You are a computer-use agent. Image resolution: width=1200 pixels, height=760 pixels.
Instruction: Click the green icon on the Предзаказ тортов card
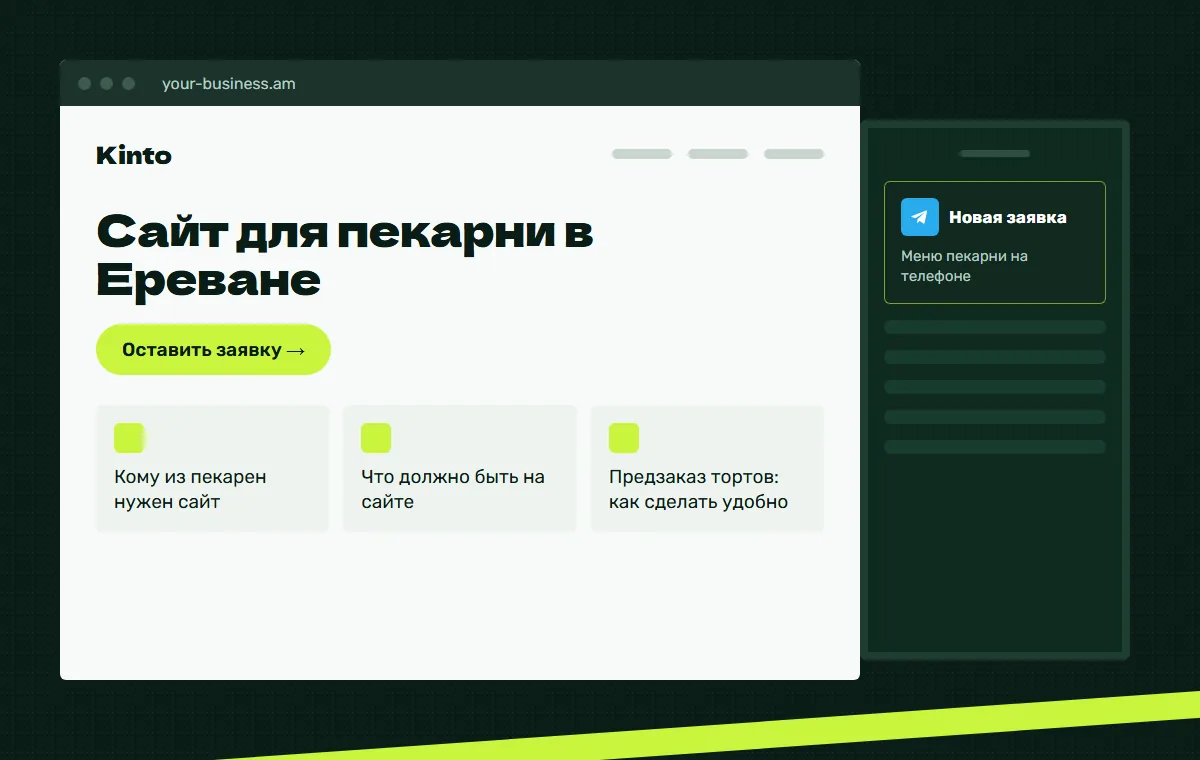pyautogui.click(x=624, y=438)
